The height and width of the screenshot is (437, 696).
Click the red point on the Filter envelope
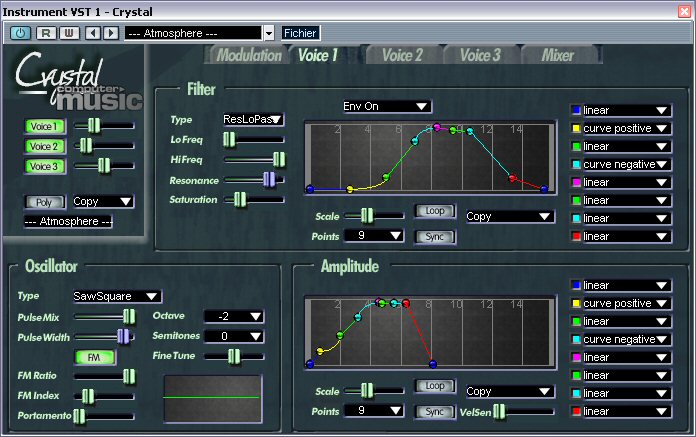point(512,178)
